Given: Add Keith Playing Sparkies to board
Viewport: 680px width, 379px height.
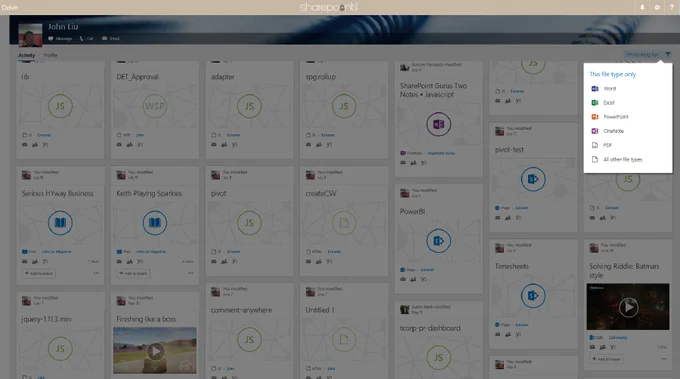Looking at the screenshot, I should (134, 274).
